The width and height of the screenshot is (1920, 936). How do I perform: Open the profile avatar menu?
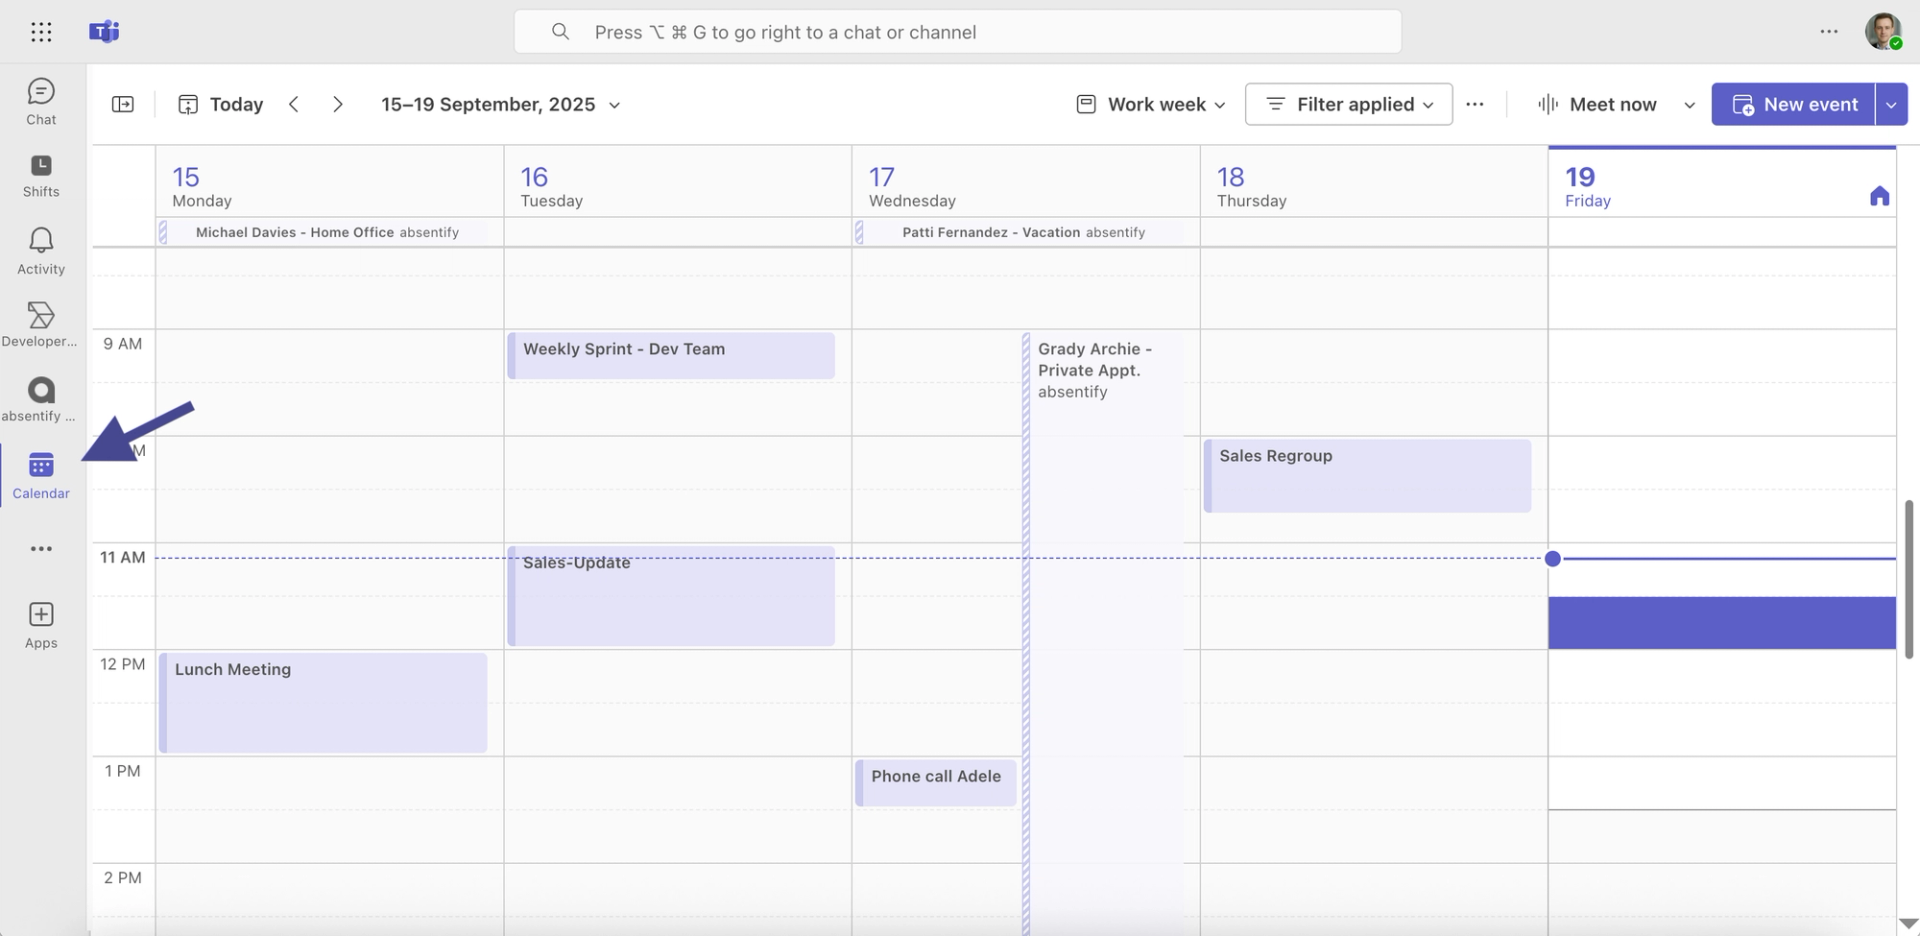click(x=1883, y=32)
